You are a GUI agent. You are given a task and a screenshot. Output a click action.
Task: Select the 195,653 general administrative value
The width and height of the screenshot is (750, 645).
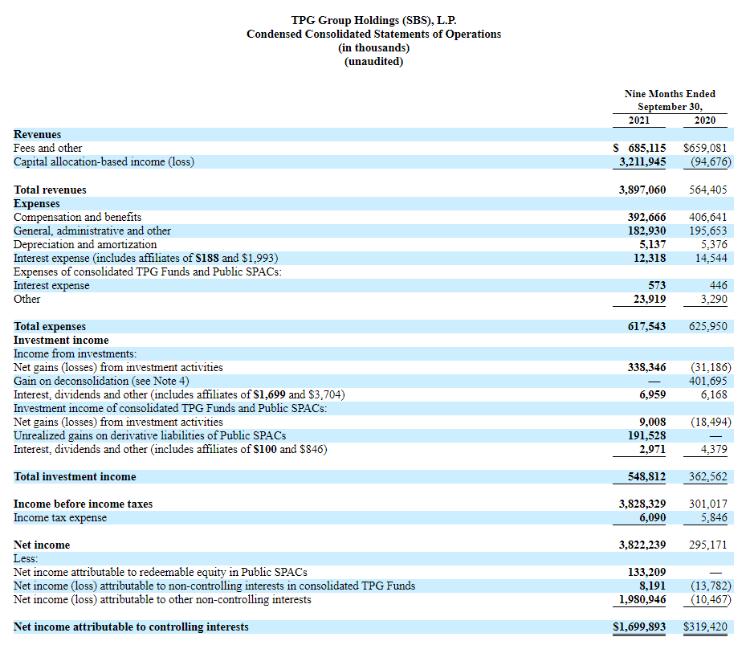click(x=708, y=231)
